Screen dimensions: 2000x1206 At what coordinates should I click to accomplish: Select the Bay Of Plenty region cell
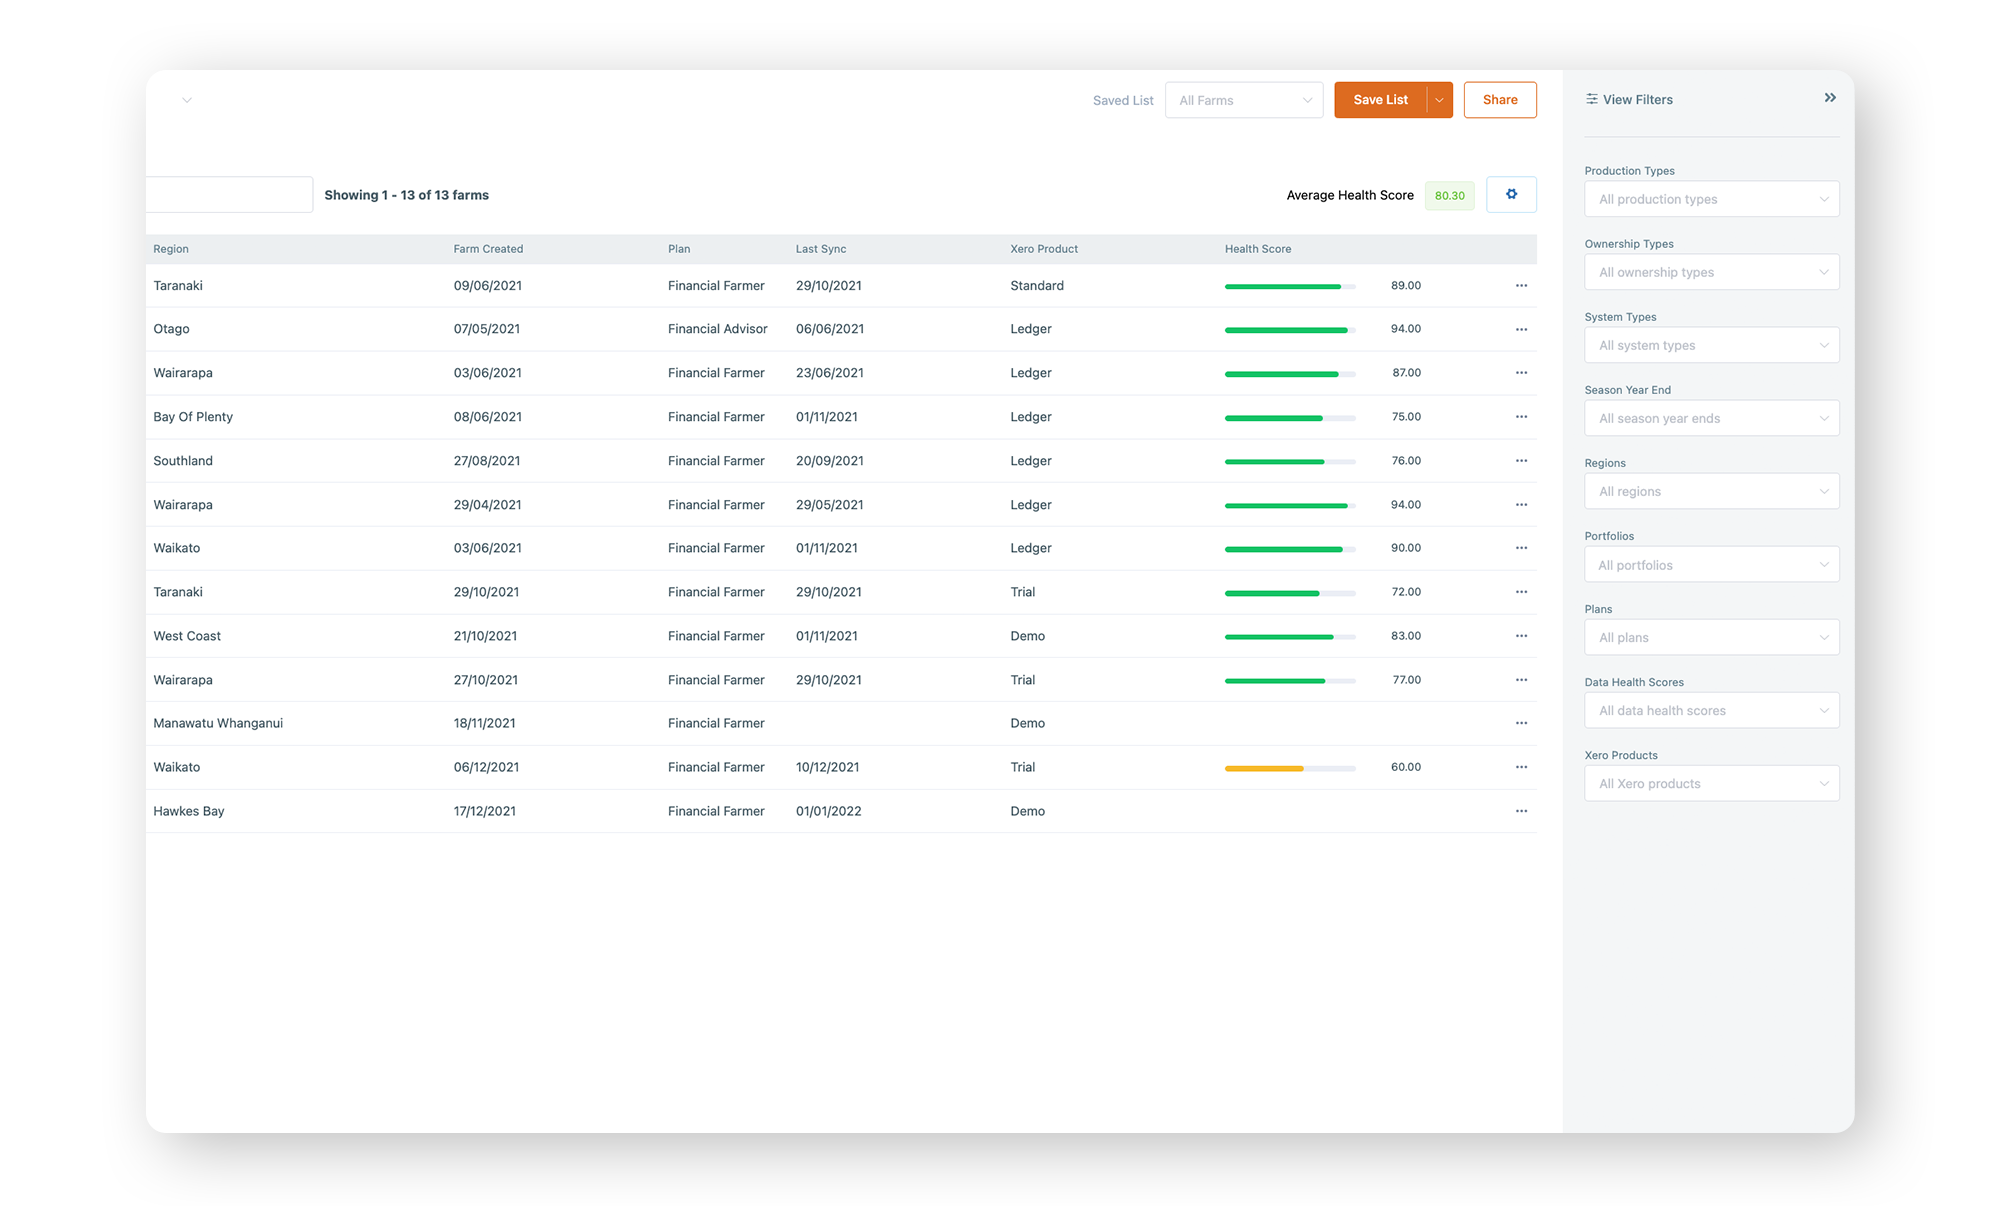coord(193,417)
